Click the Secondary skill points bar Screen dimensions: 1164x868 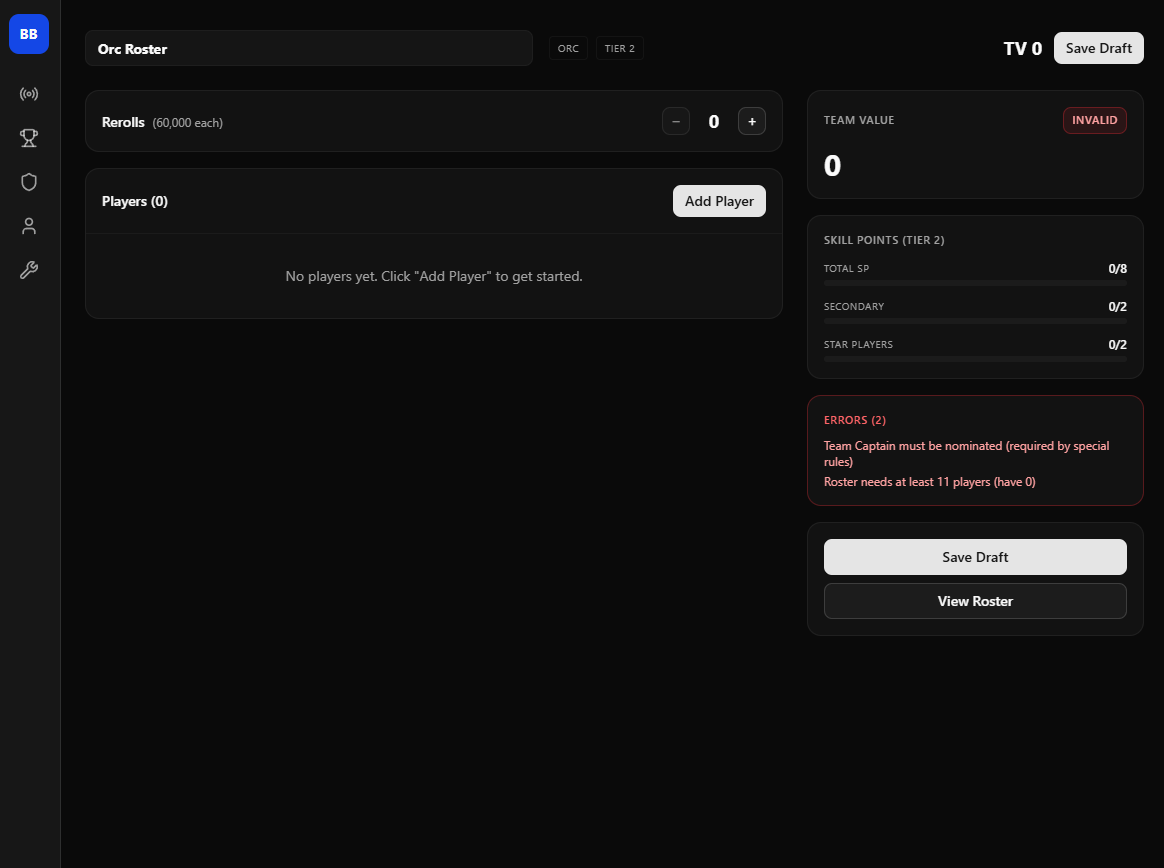975,322
